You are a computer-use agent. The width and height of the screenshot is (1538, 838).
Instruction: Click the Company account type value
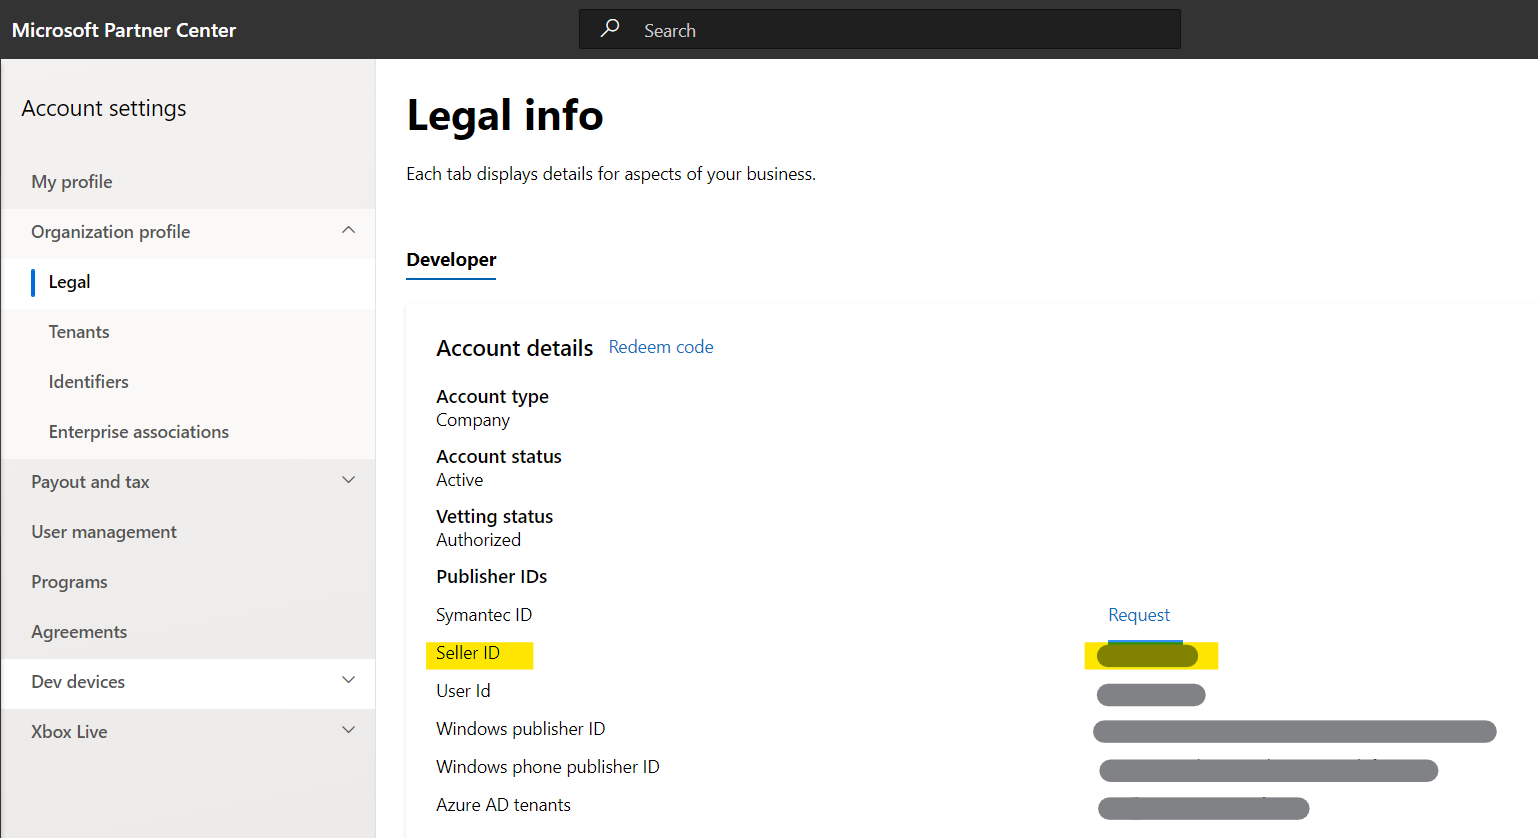pyautogui.click(x=473, y=420)
